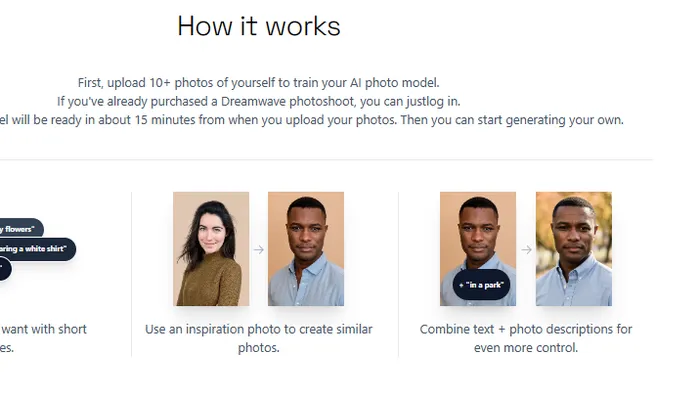Click the "How it works" heading
The height and width of the screenshot is (400, 700).
259,26
